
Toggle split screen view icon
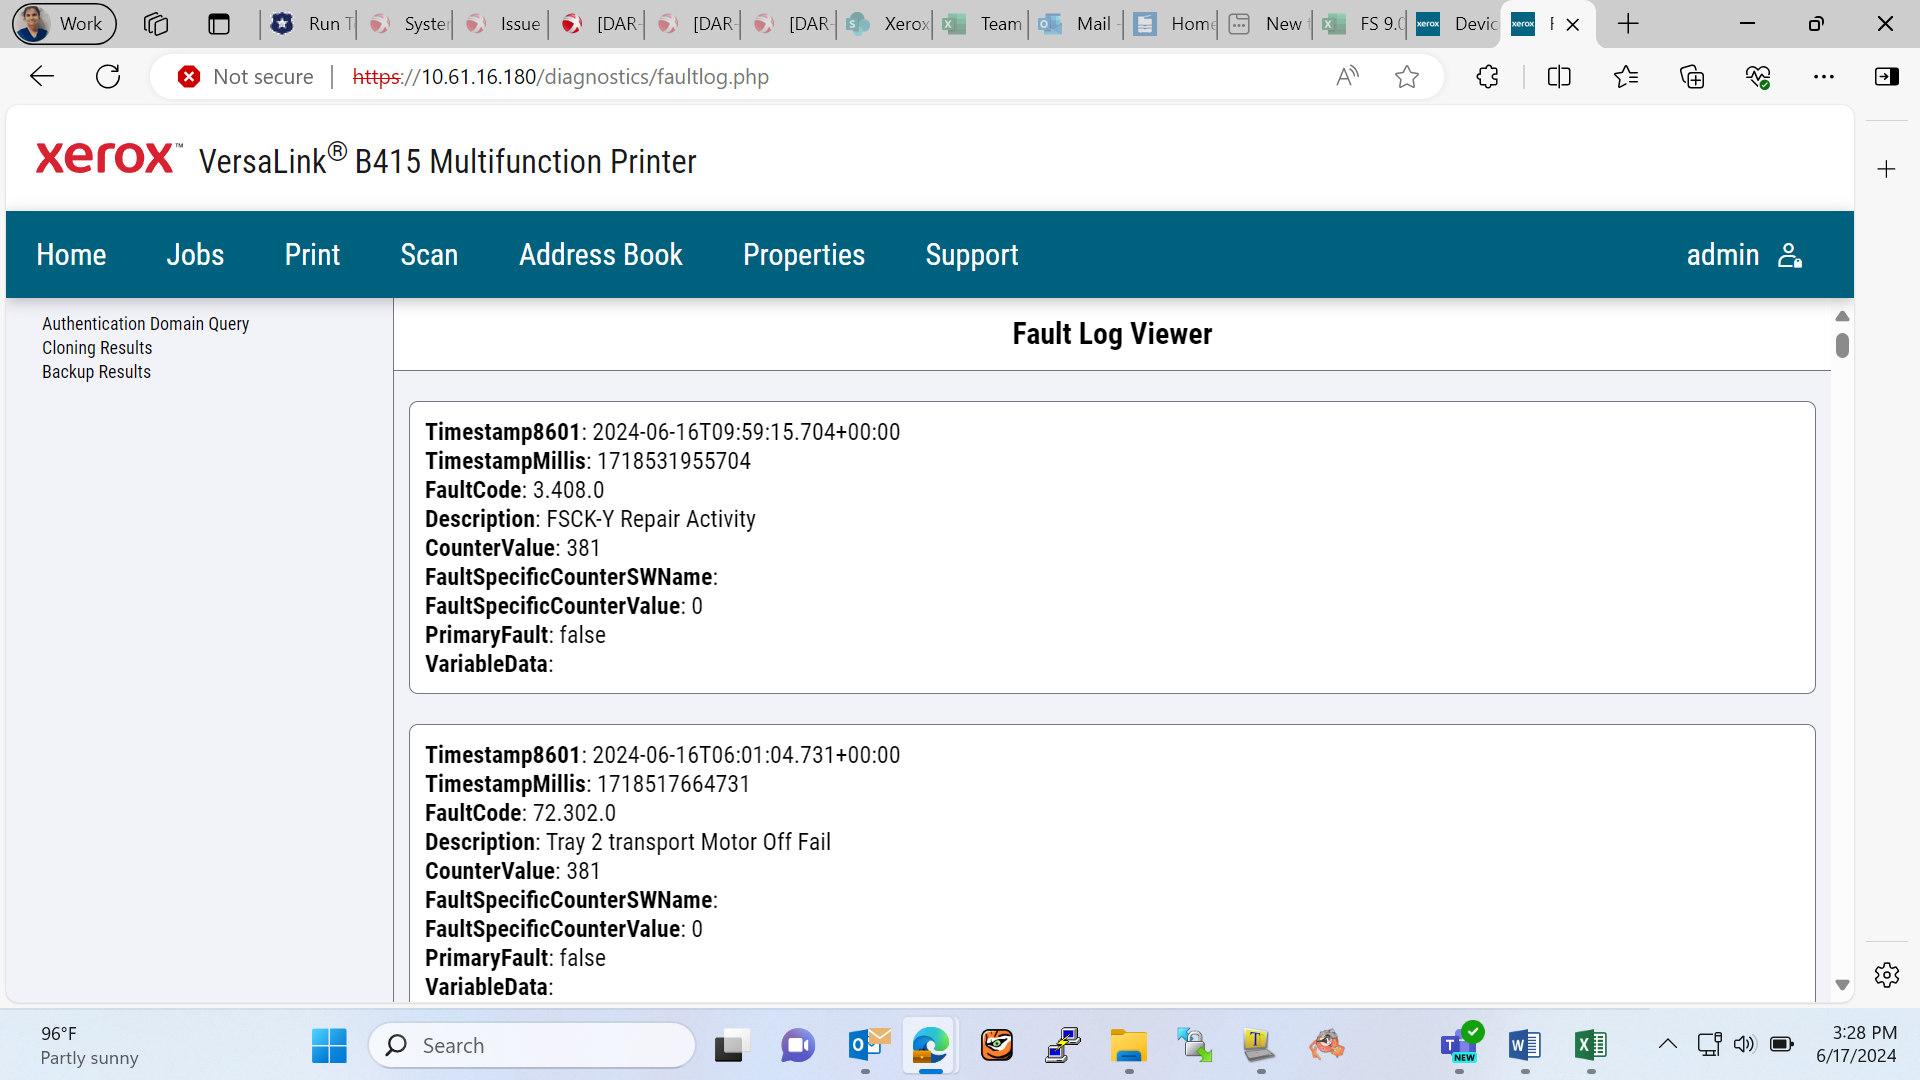1559,77
